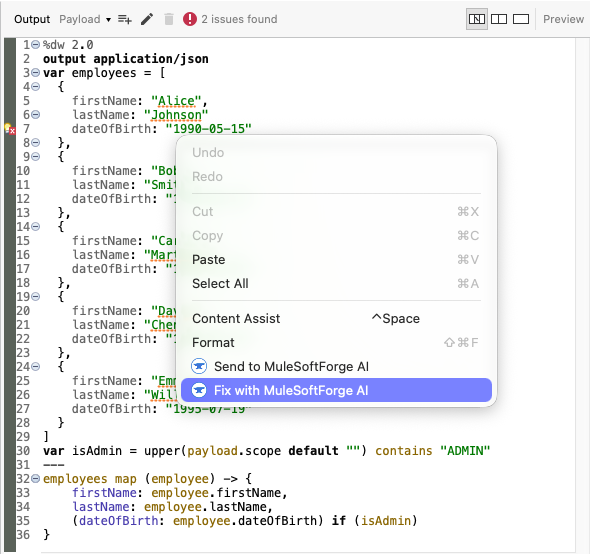Screen dimensions: 593x554
Task: Click the 'contains' keyword on line 30
Action: 404,451
